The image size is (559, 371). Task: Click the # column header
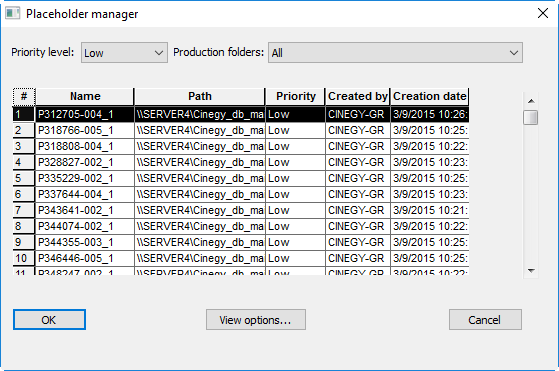point(24,97)
